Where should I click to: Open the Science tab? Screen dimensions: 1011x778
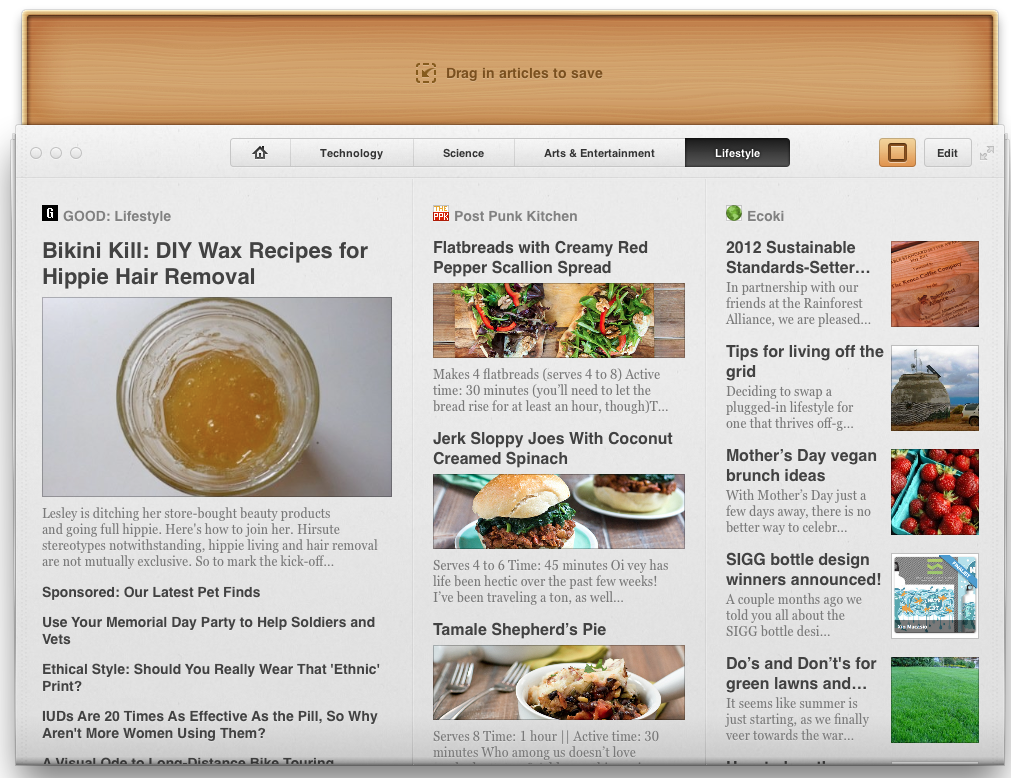463,153
